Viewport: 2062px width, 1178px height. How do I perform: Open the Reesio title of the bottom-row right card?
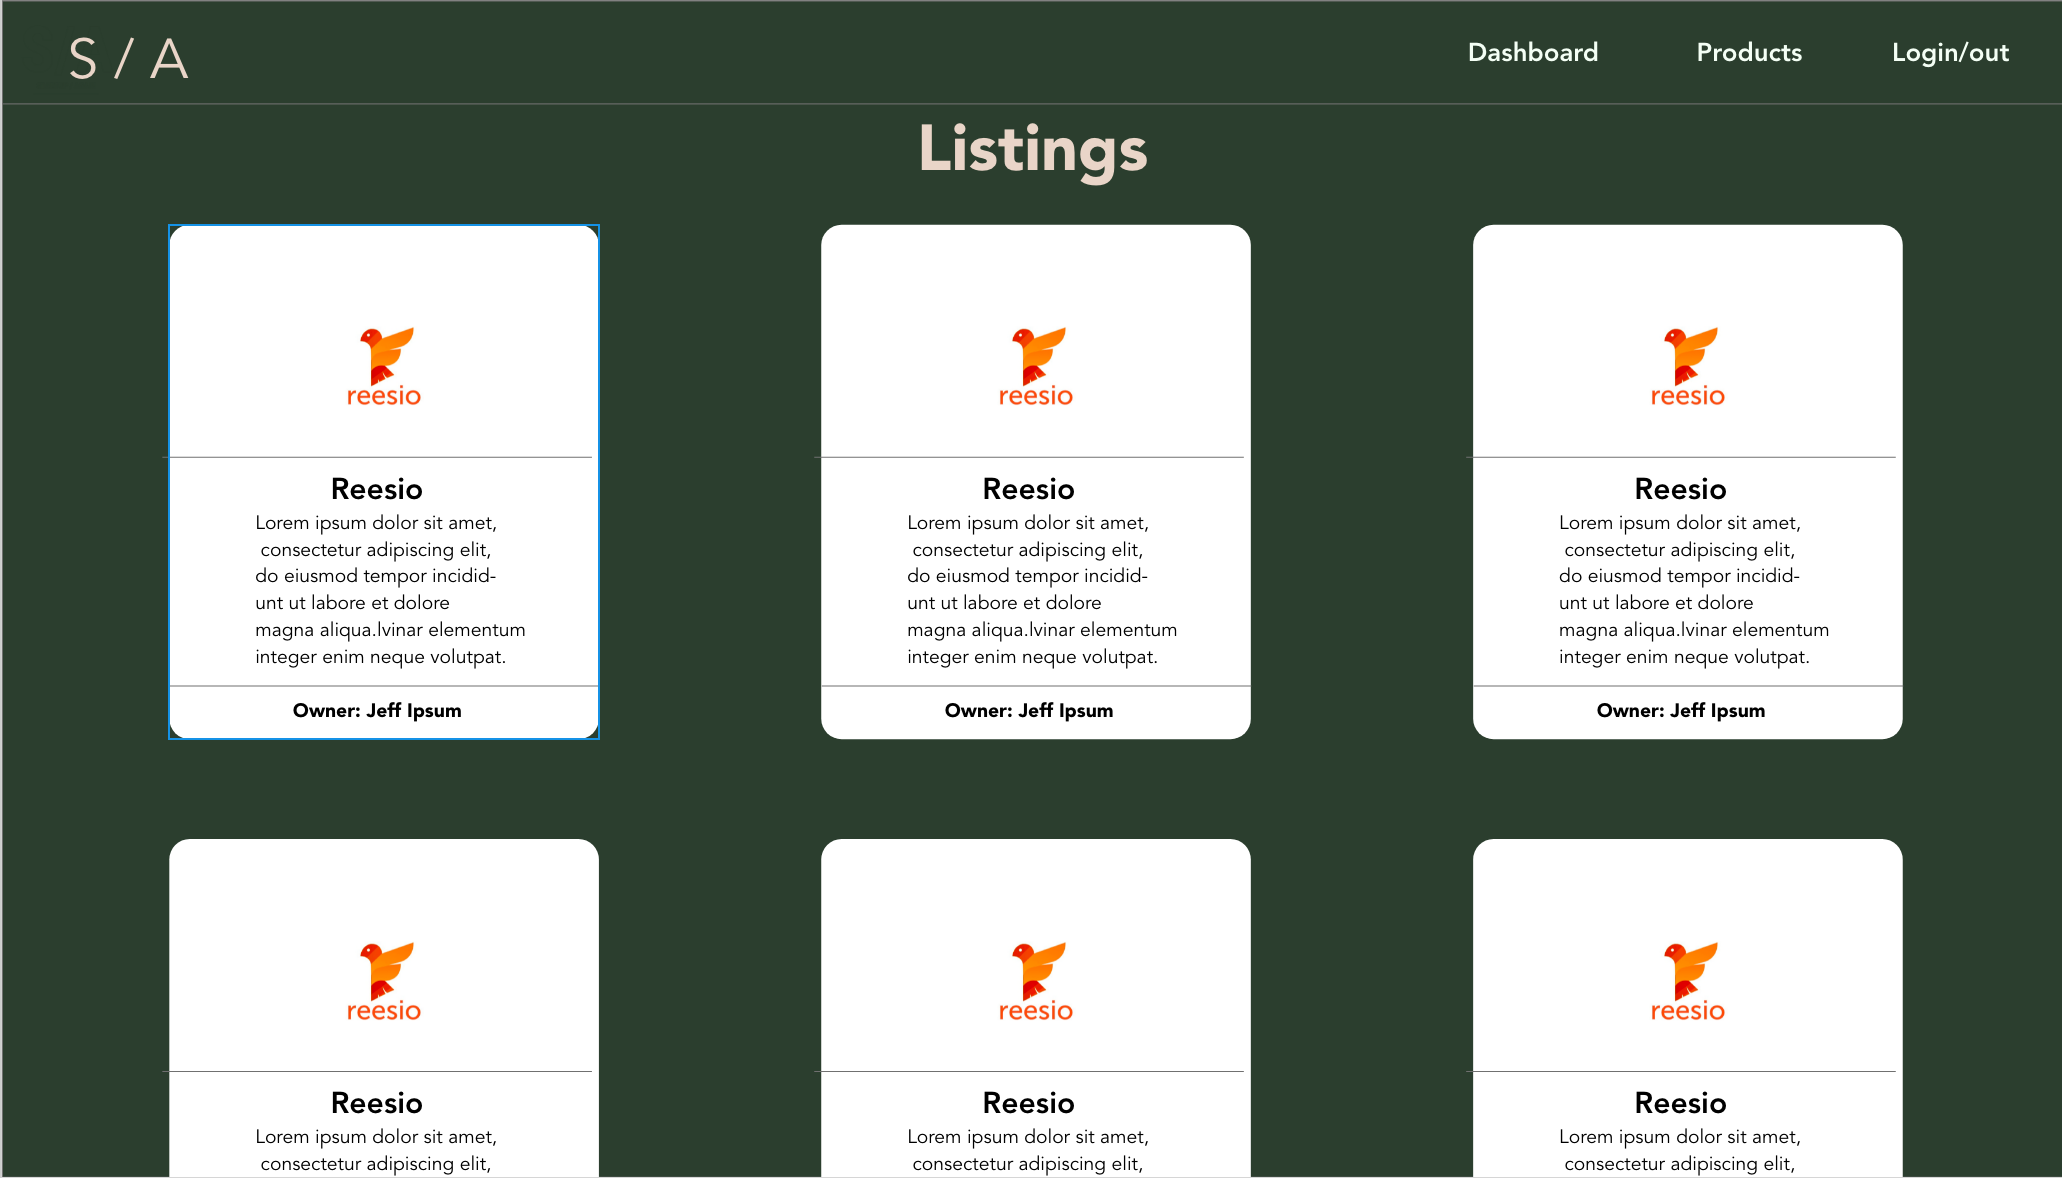(x=1681, y=1103)
